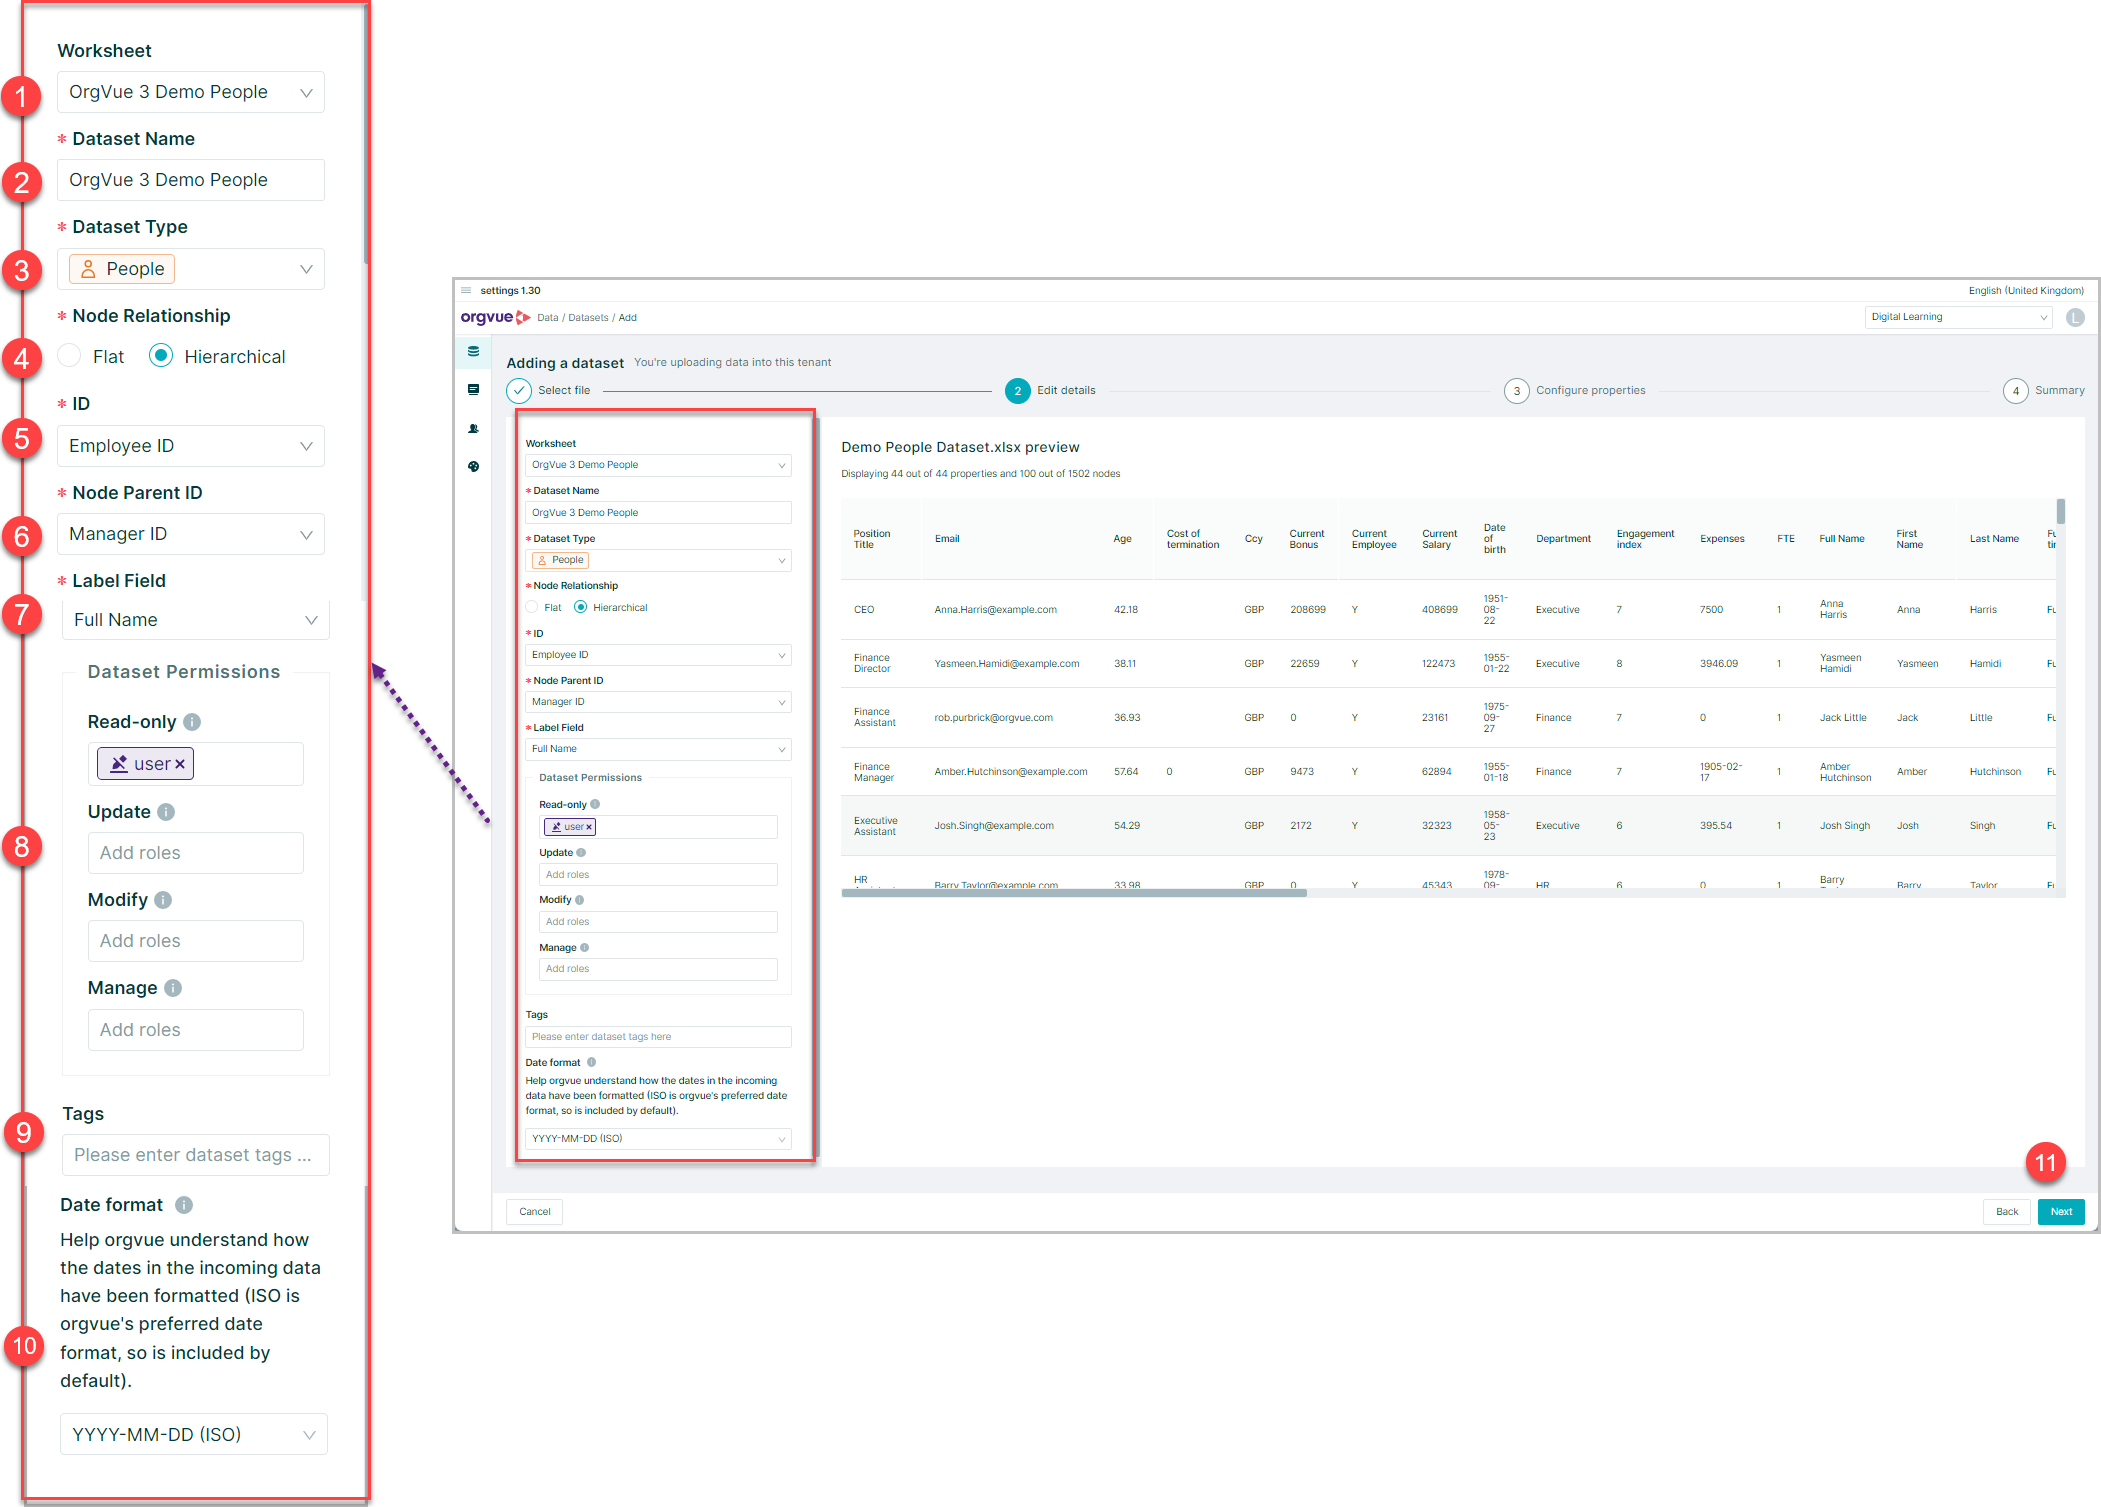Click Manage info icon in enlarged panel
2101x1507 pixels.
[173, 988]
